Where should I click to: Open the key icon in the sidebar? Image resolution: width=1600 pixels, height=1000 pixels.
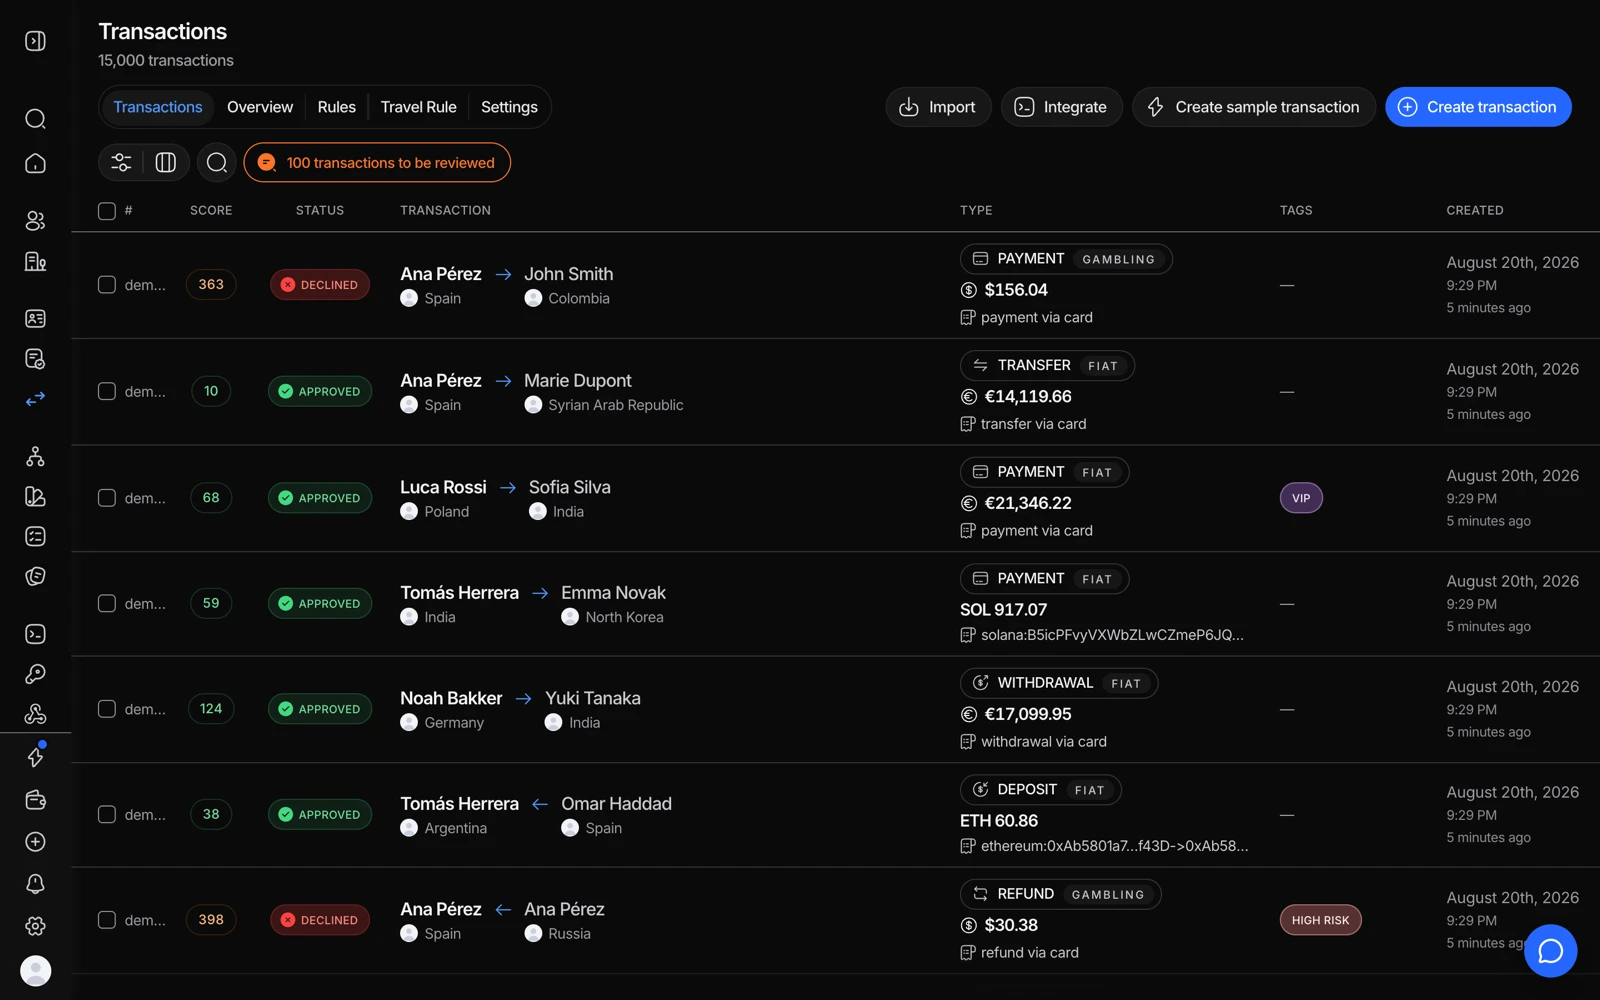35,674
